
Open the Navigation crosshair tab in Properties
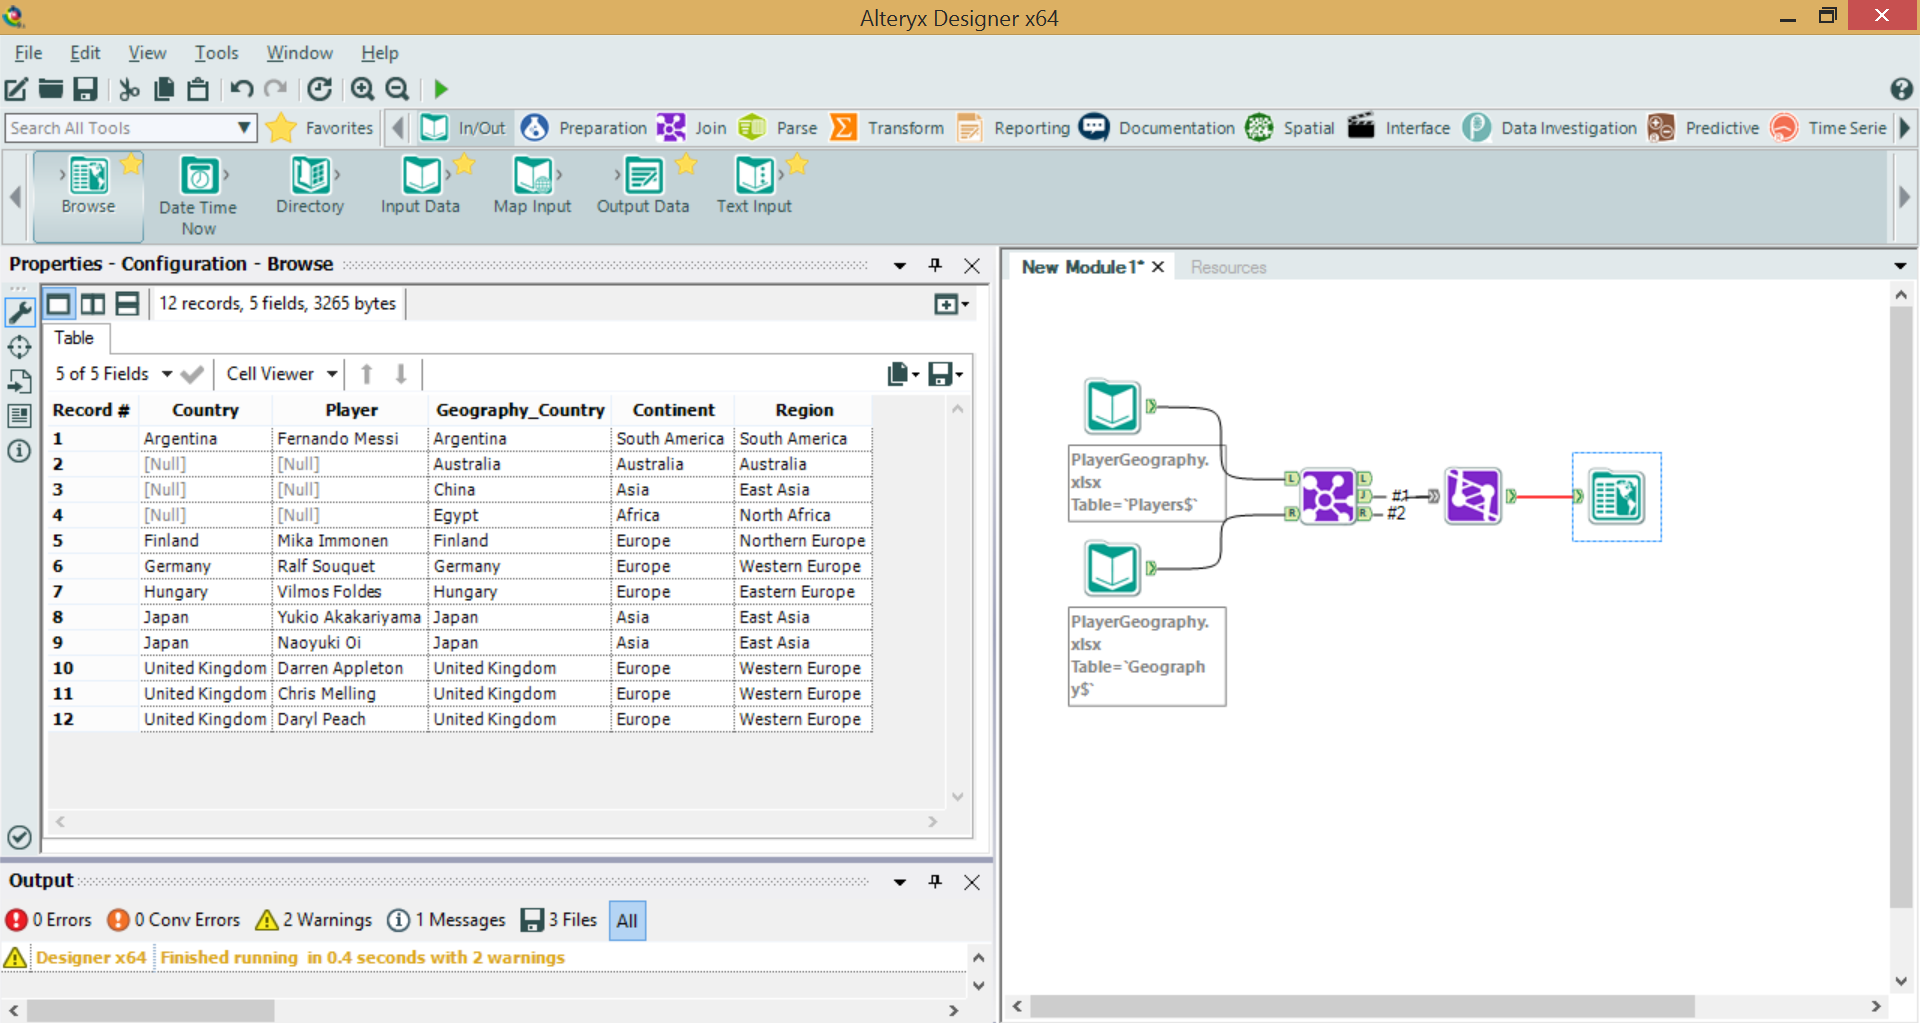[x=19, y=347]
